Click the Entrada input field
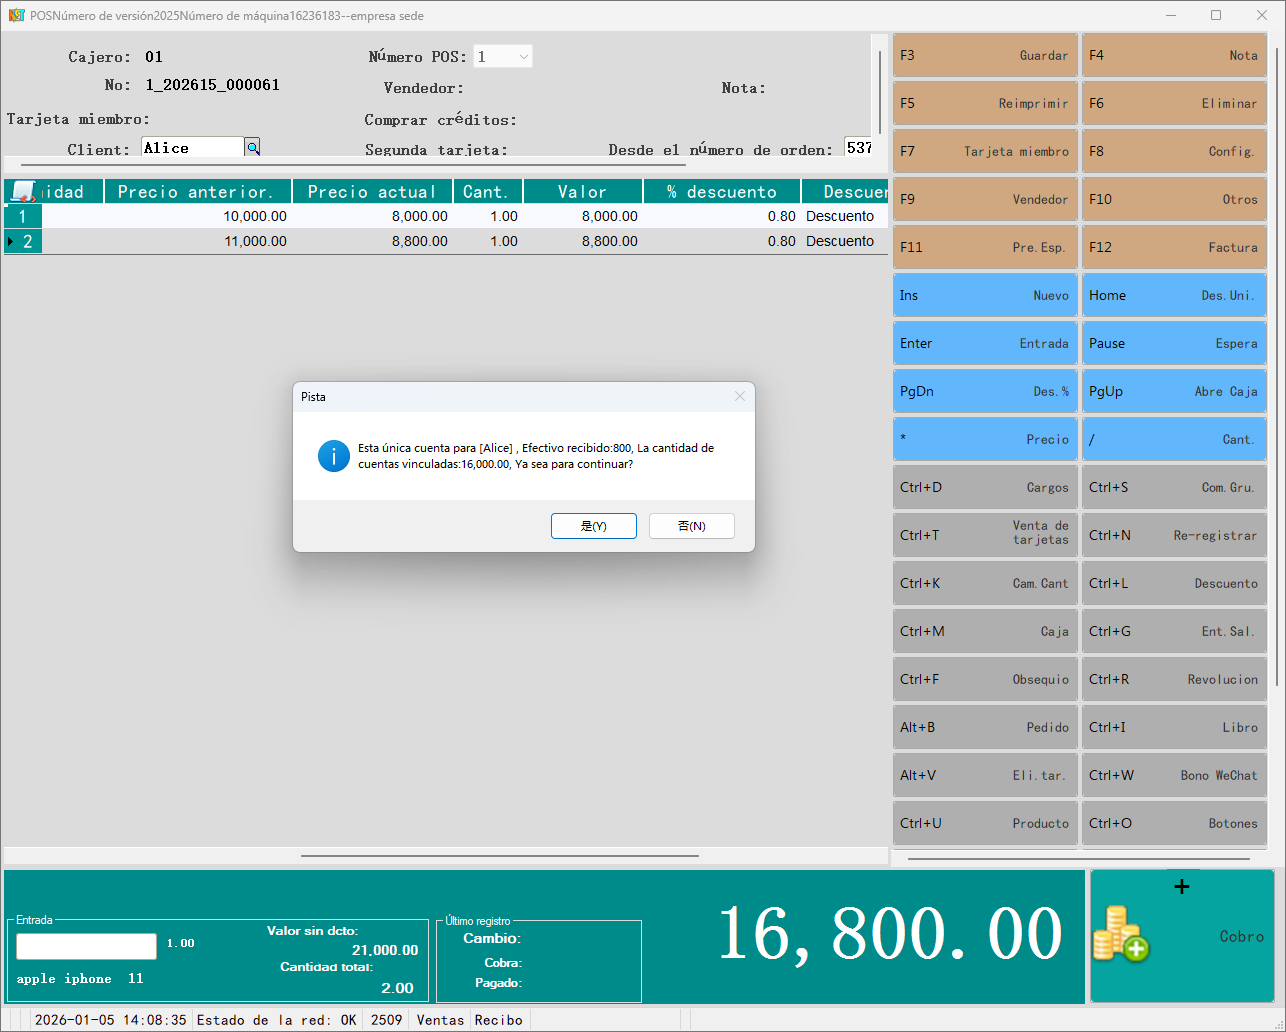Screen dimensions: 1286x1032 86,946
